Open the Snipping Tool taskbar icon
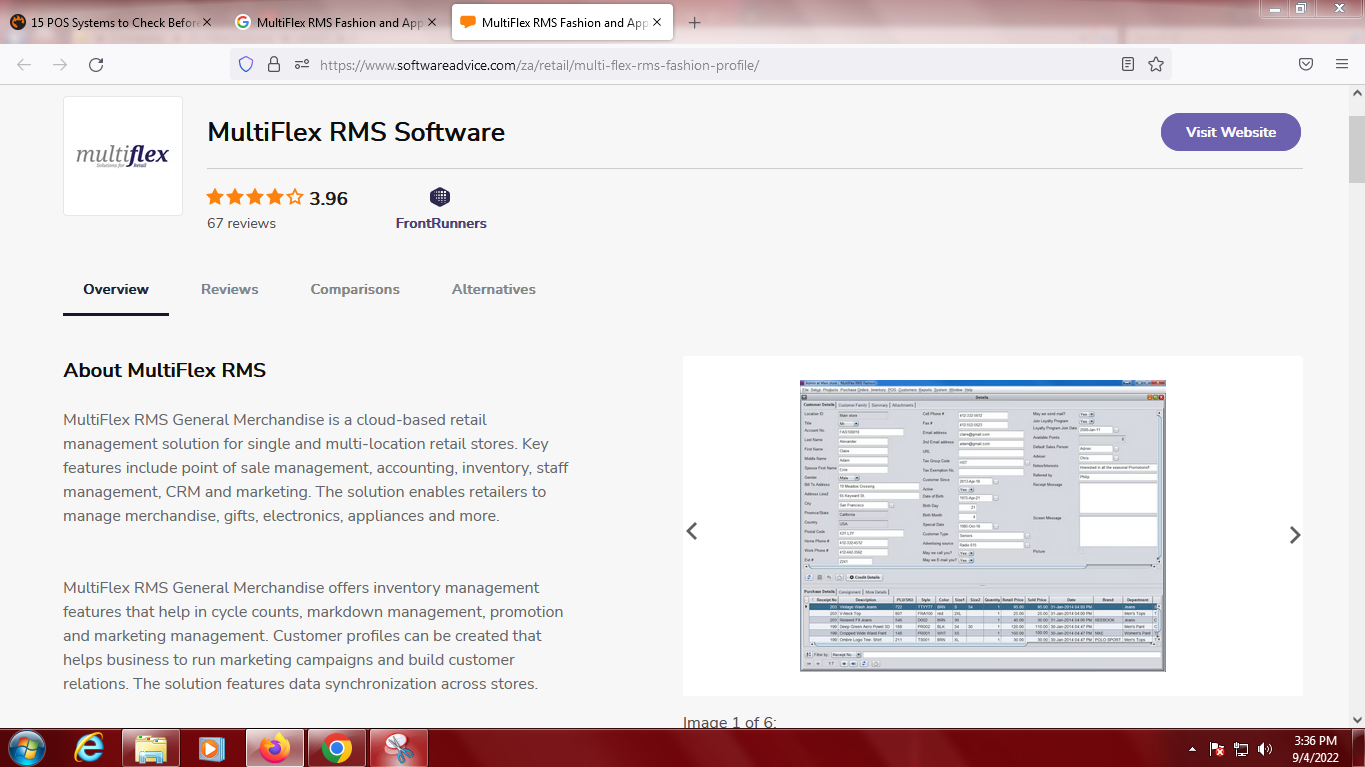Screen dimensions: 1365x767 click(398, 748)
